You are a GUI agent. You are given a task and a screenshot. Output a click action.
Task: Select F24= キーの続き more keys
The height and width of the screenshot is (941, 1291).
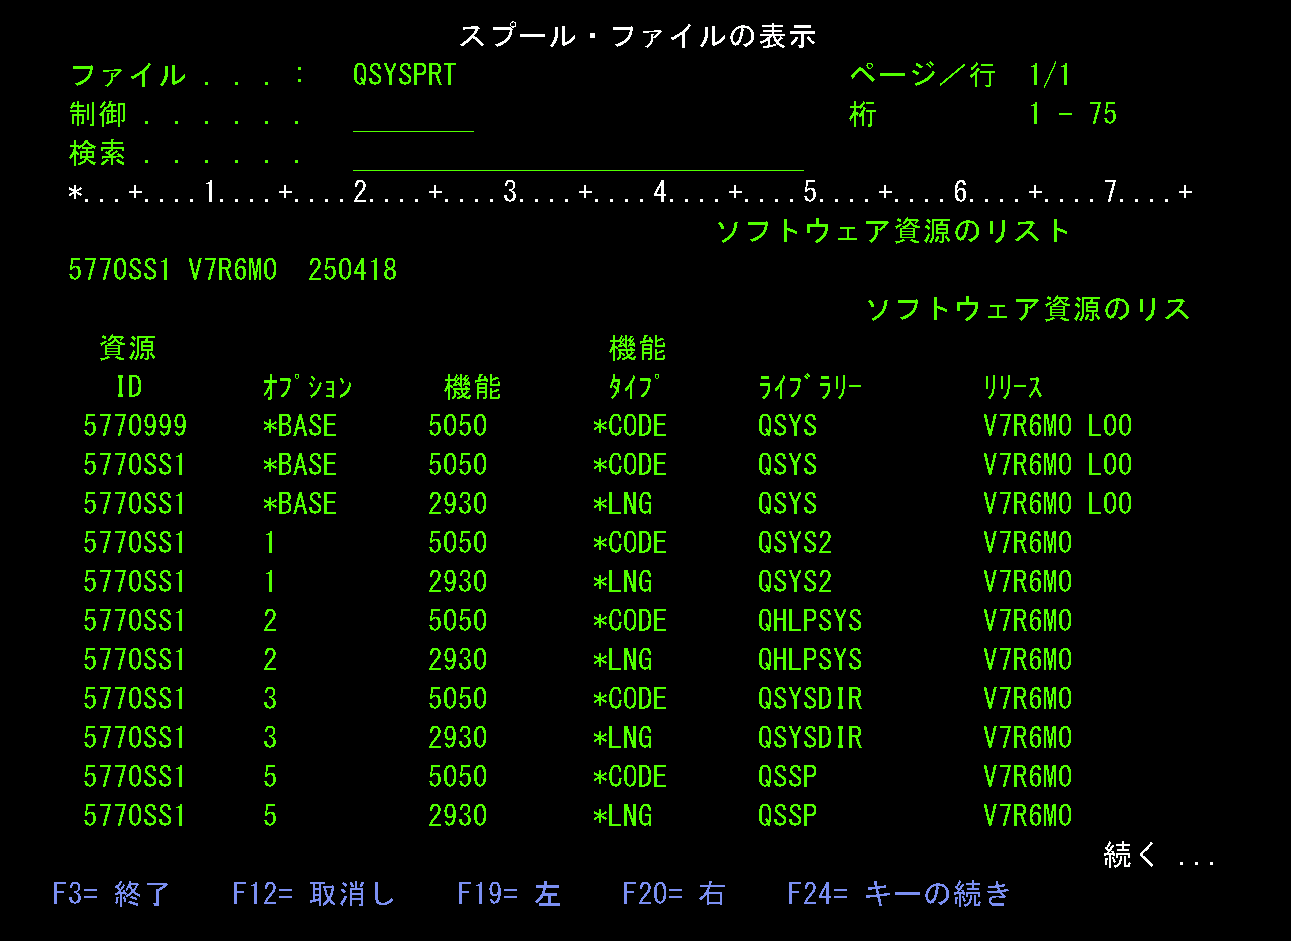(899, 893)
